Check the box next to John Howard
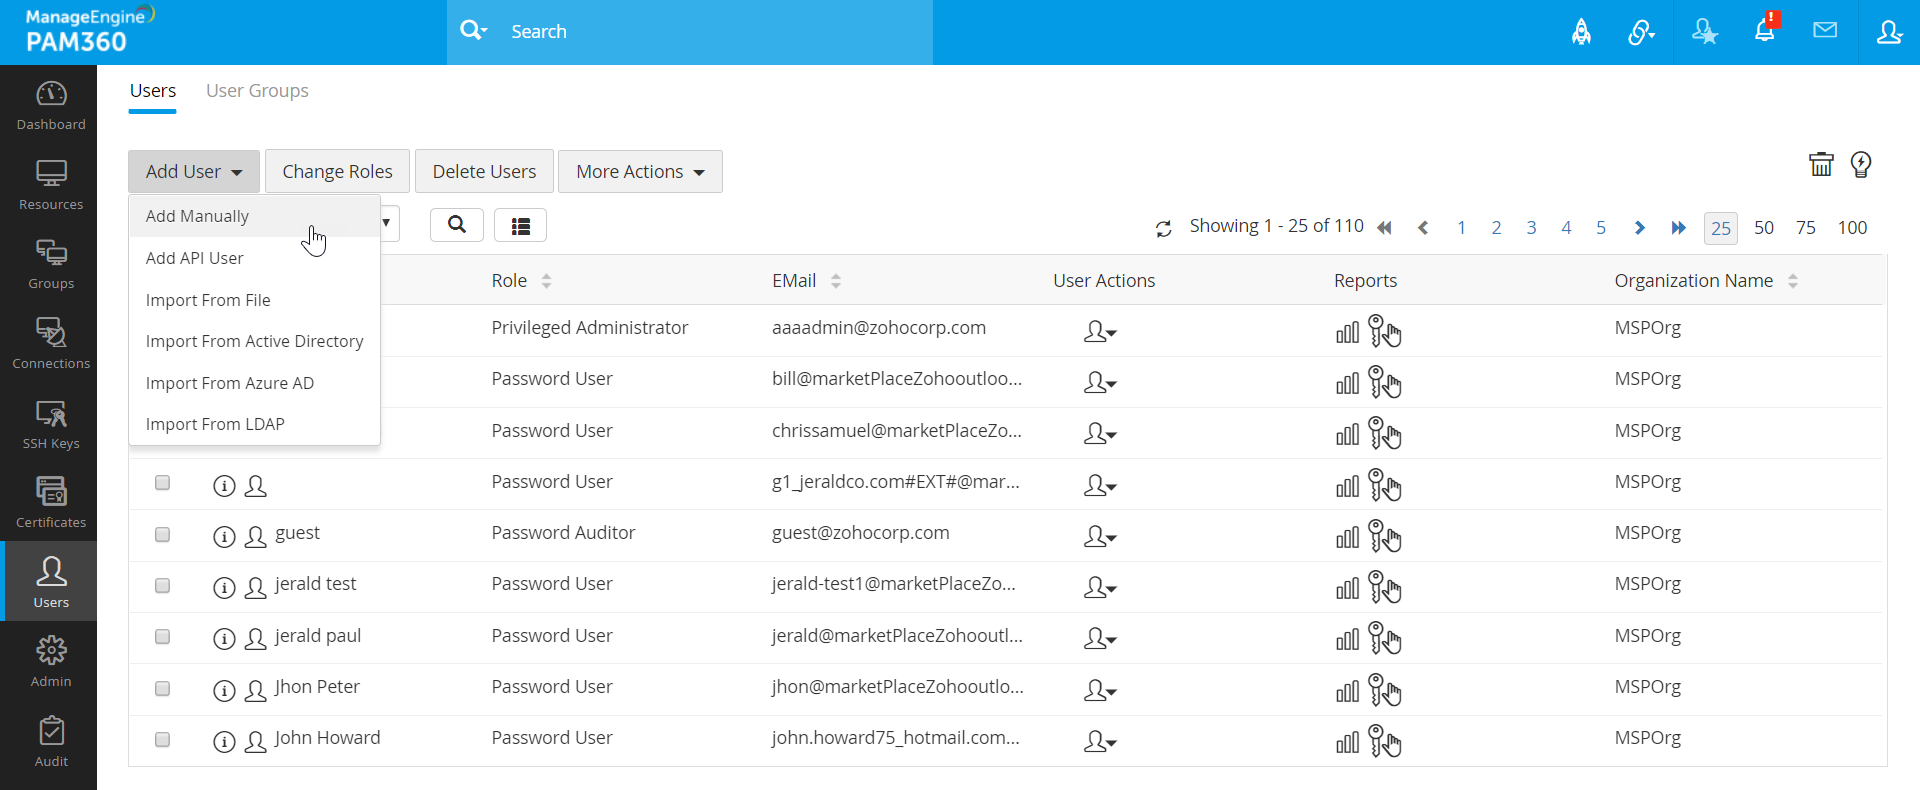This screenshot has width=1920, height=790. point(163,740)
